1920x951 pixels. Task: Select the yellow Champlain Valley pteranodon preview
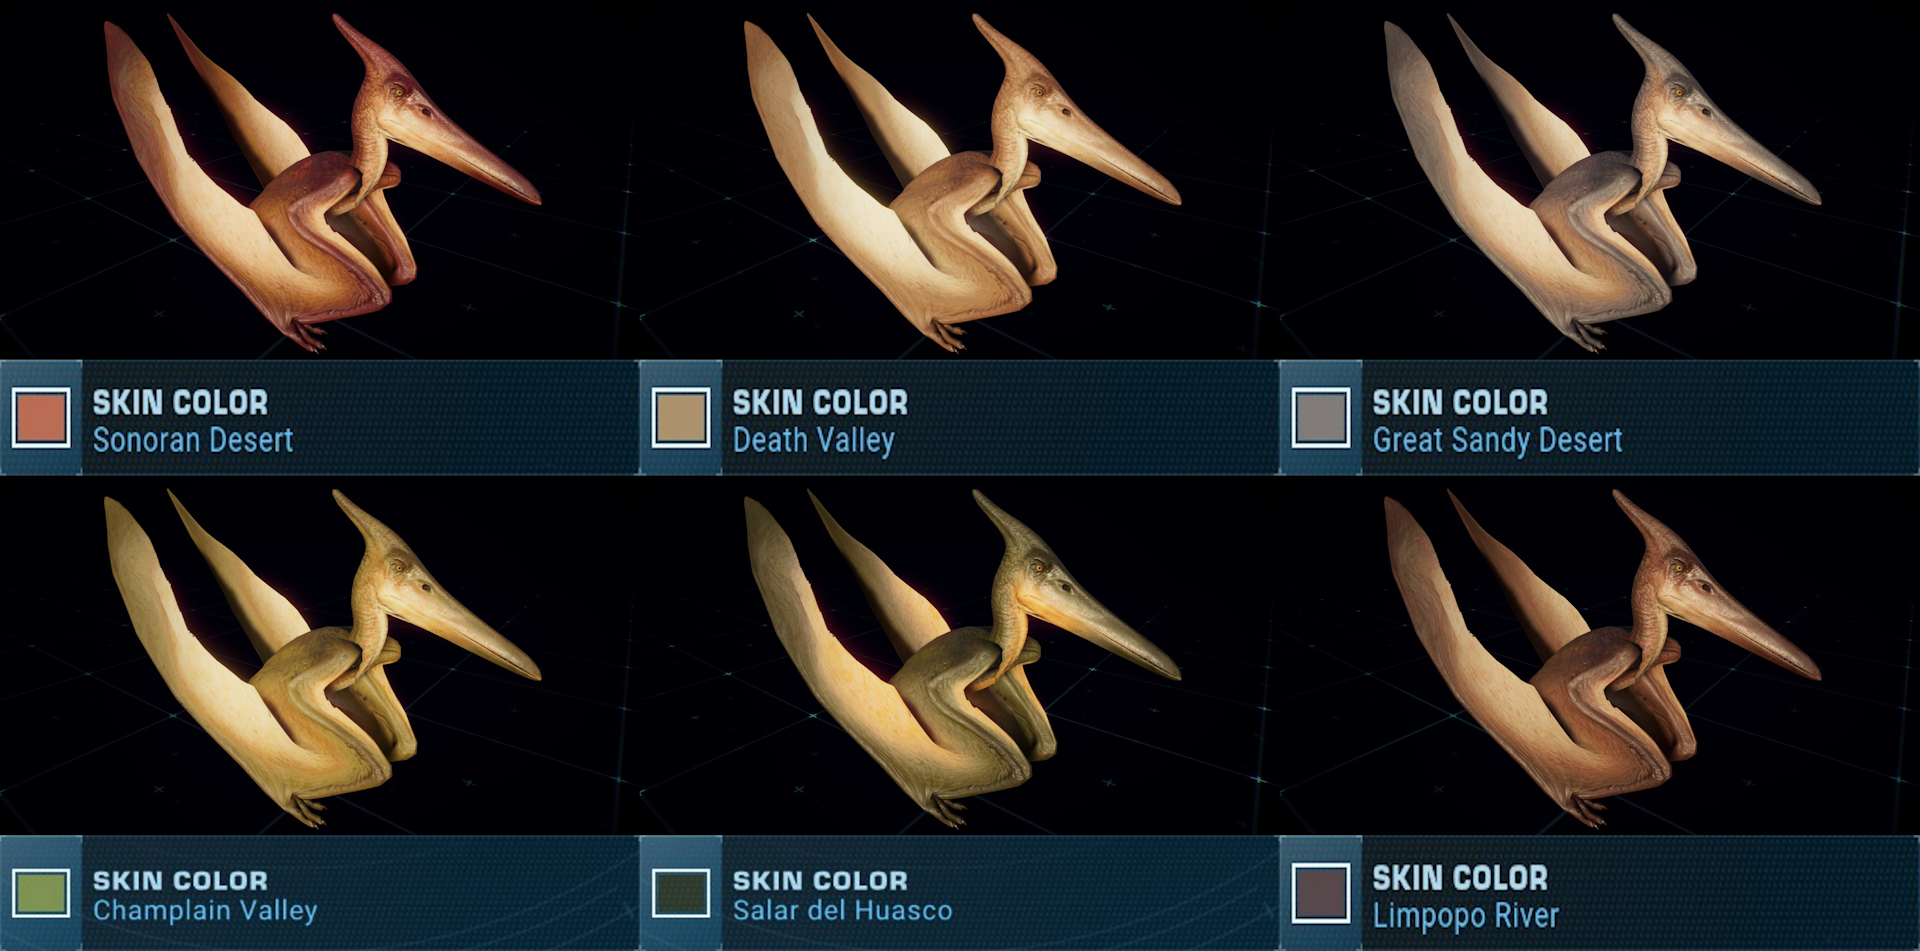[322, 658]
